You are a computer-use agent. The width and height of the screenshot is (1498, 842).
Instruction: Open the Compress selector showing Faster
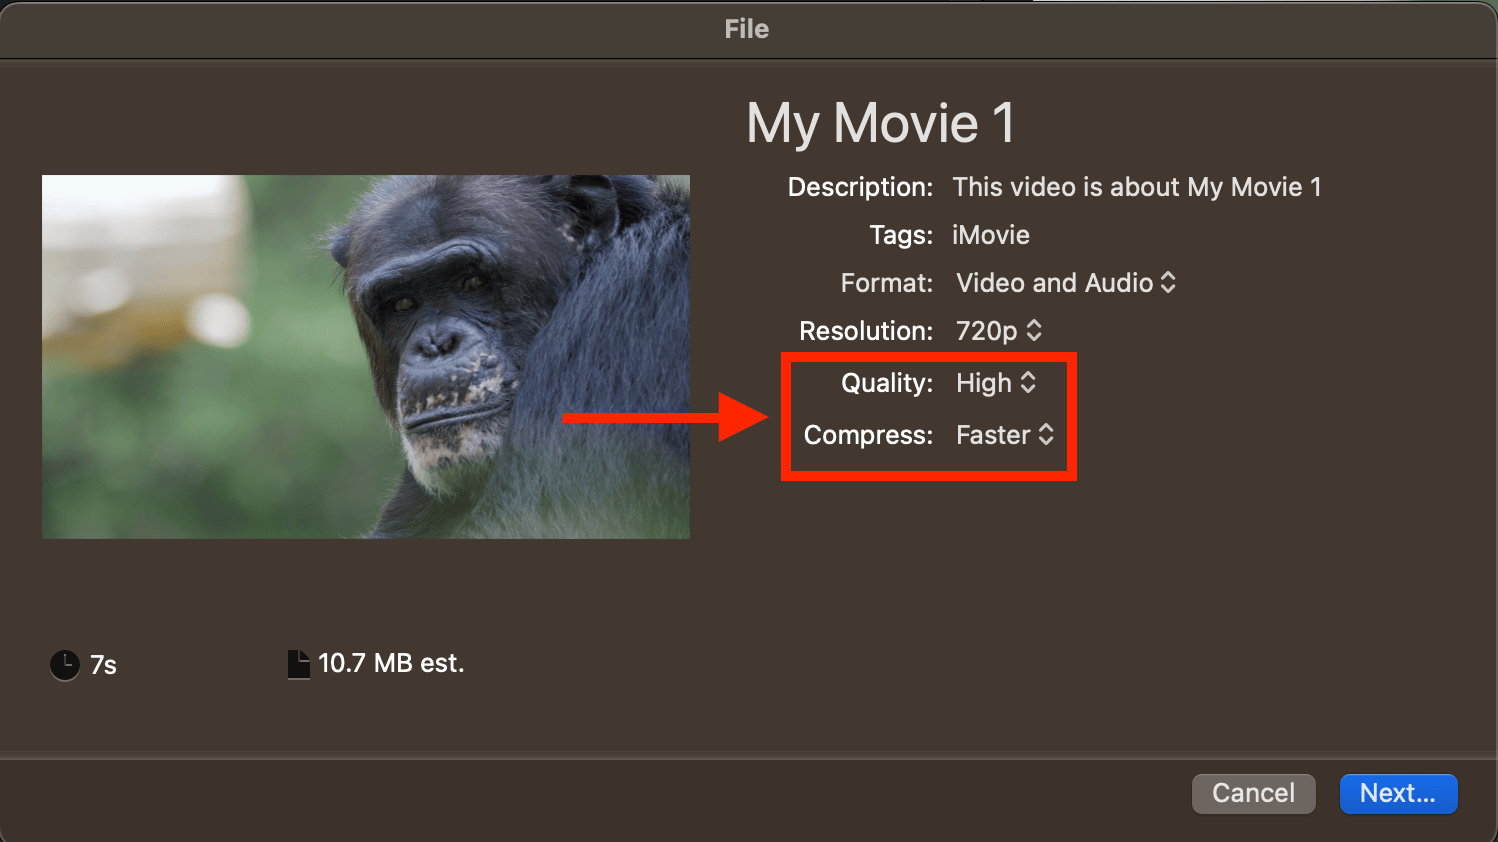(1003, 435)
